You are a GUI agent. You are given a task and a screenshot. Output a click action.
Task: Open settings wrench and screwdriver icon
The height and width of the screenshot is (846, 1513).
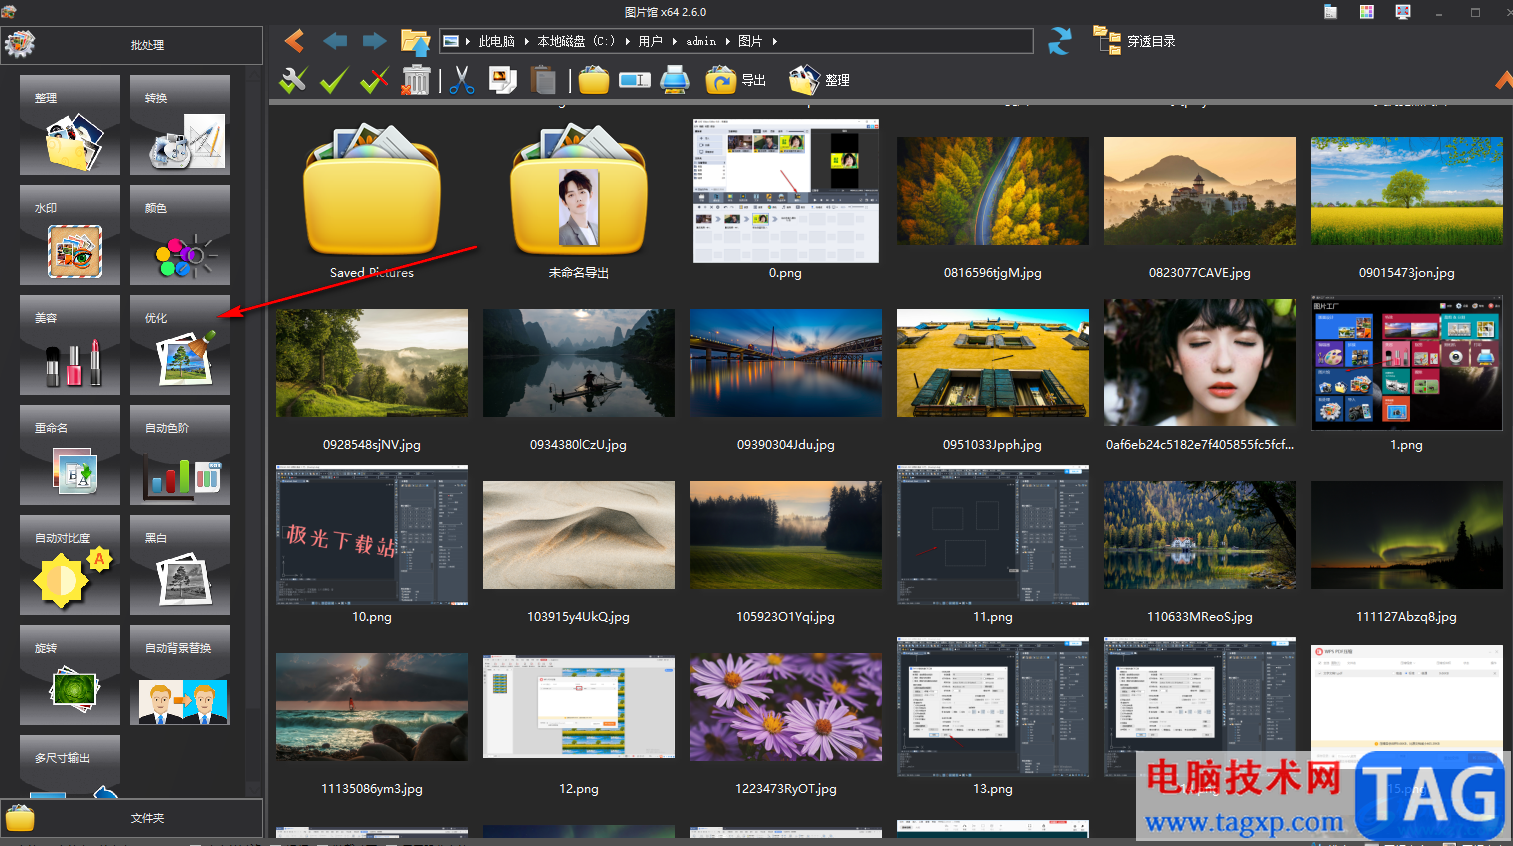pos(293,80)
